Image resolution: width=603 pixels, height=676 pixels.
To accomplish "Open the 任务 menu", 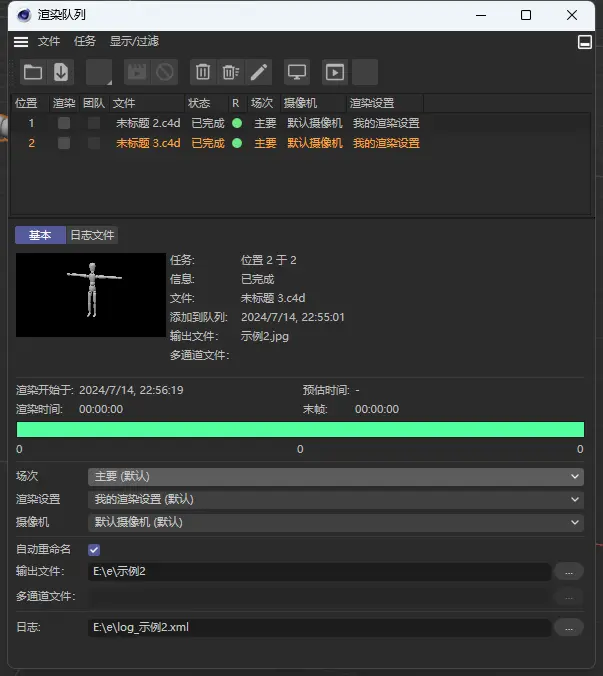I will [85, 42].
